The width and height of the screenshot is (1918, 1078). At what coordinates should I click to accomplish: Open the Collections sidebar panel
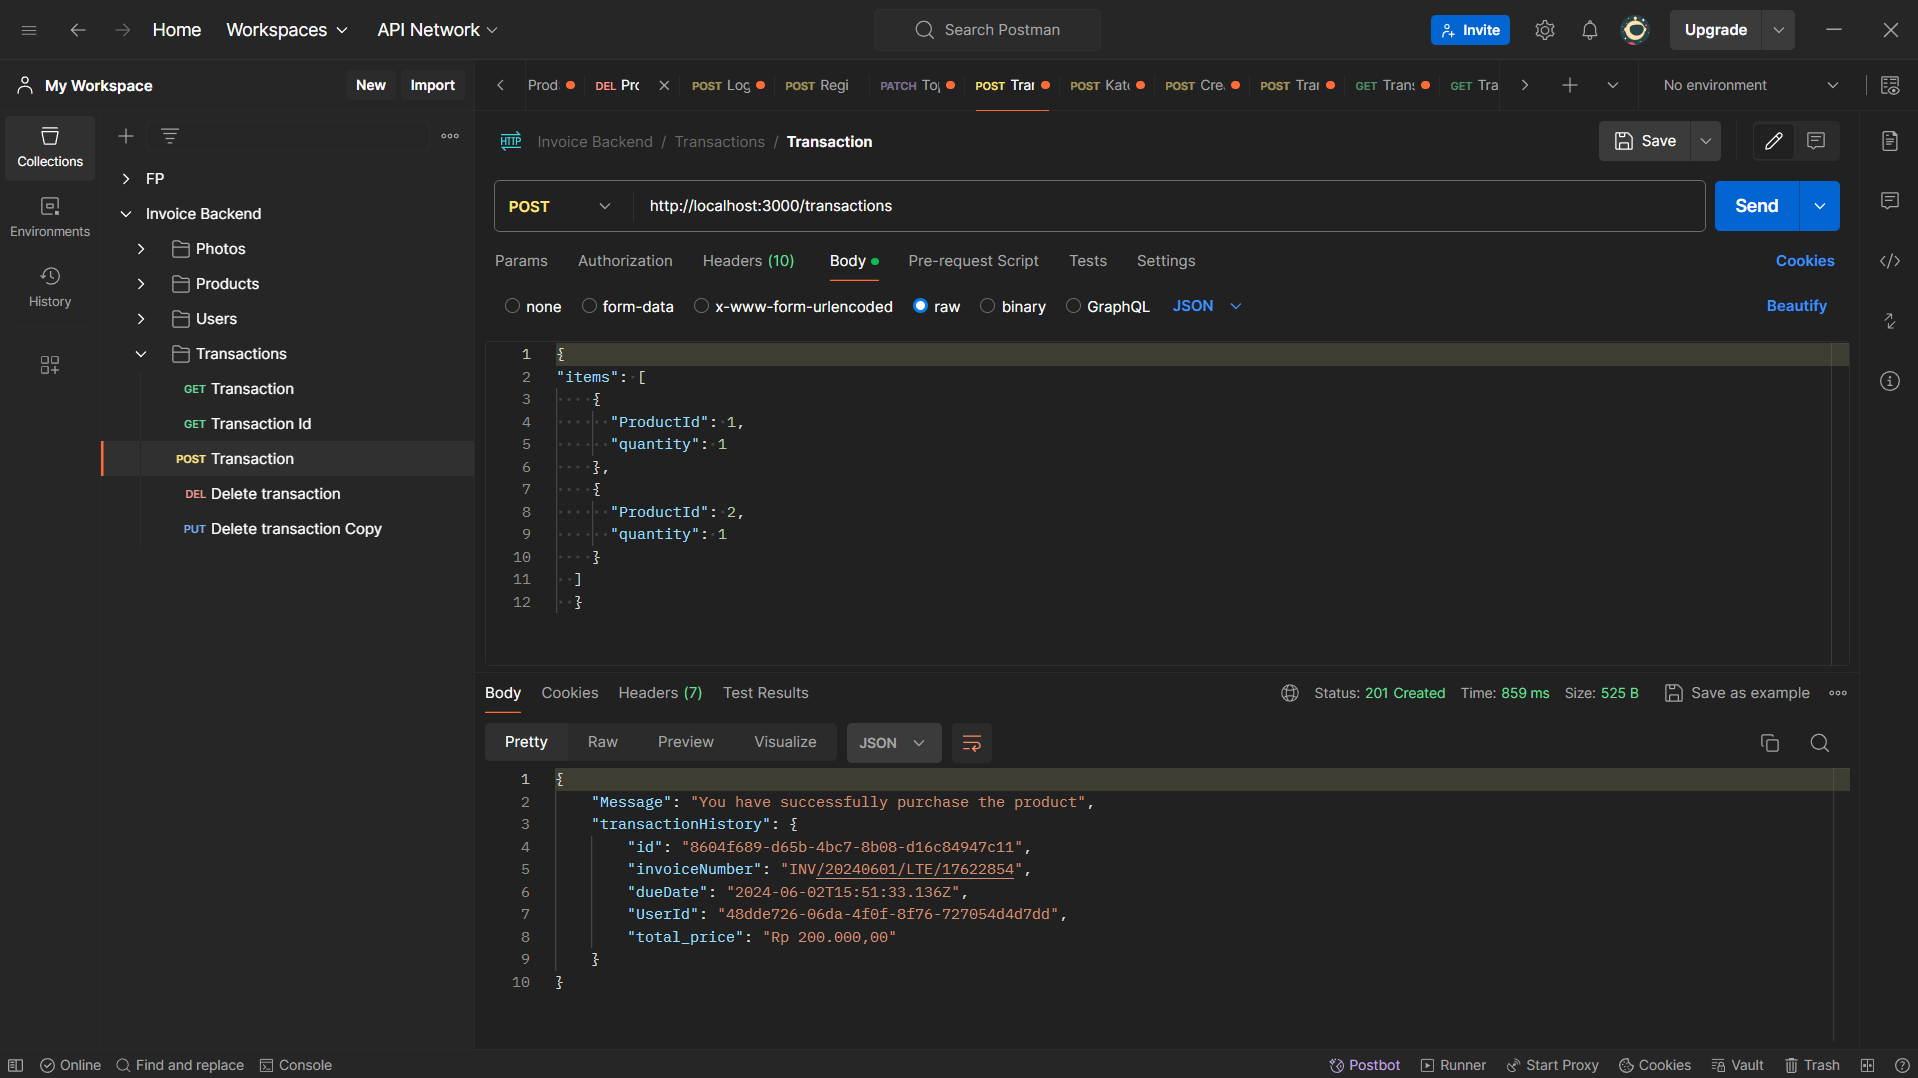[49, 147]
